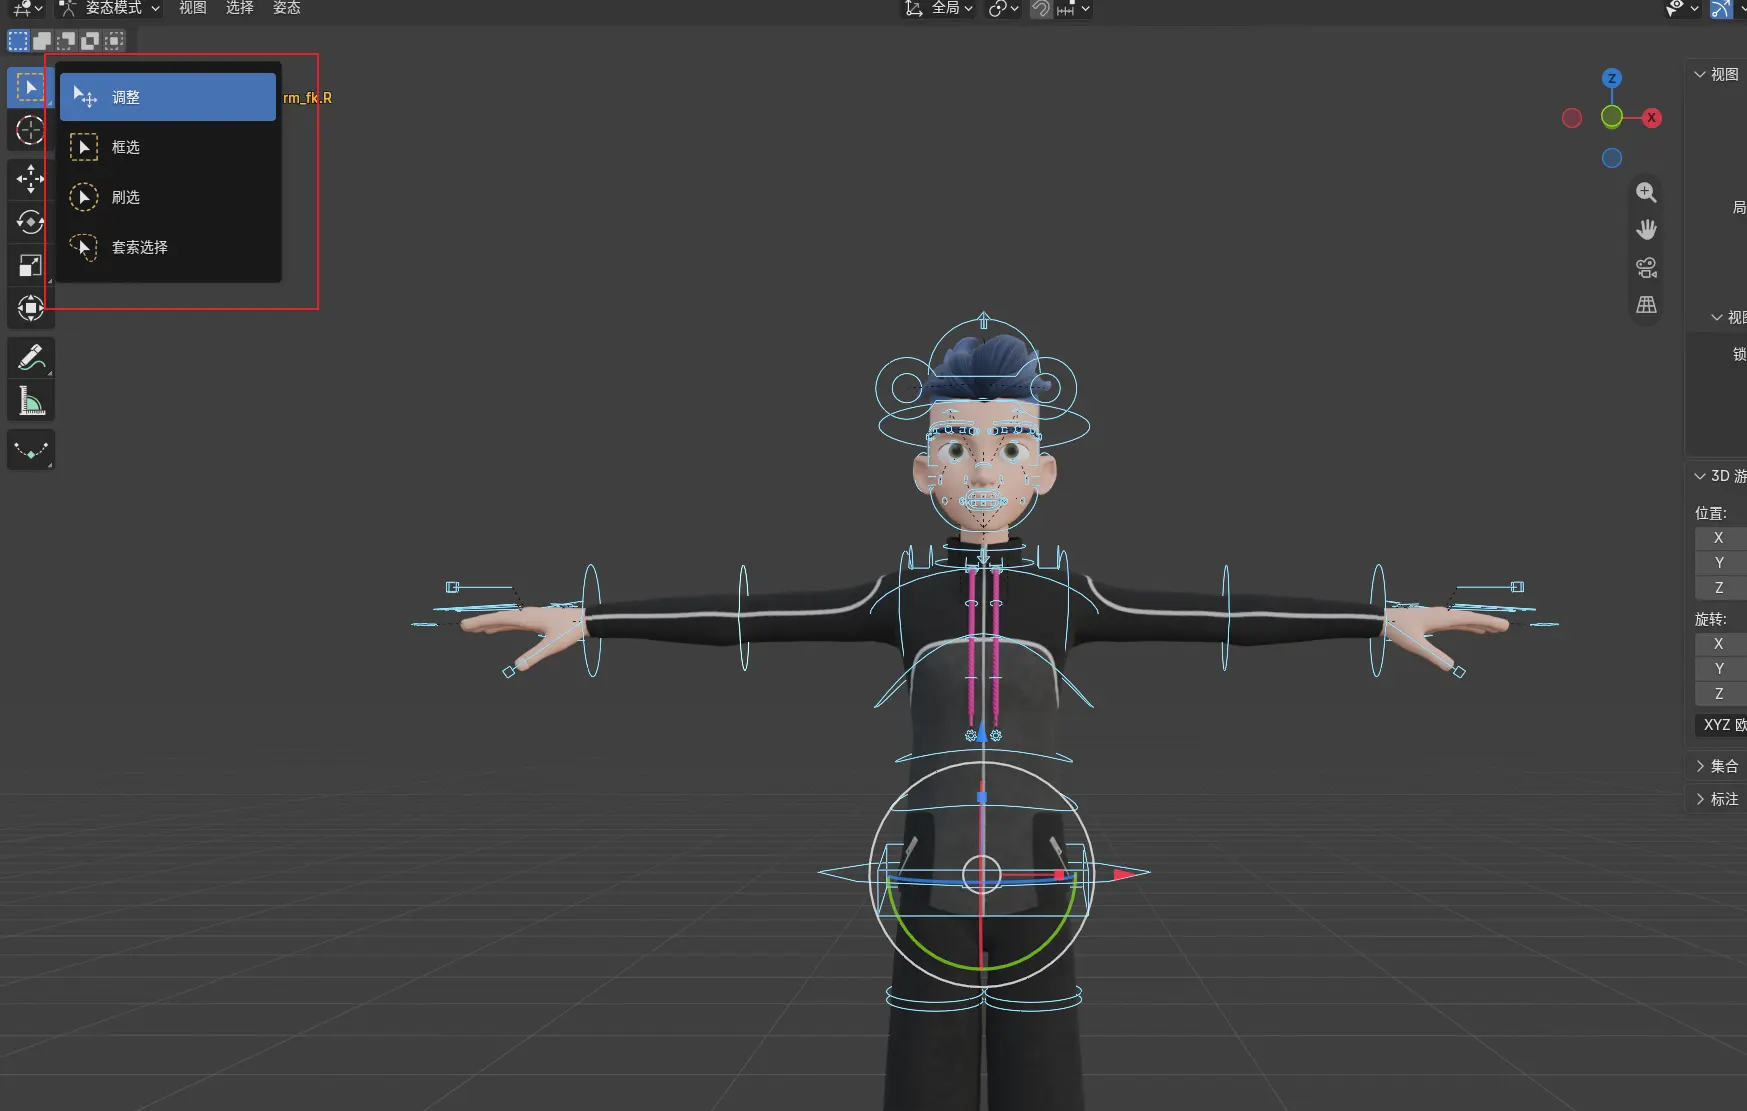Open the selectability and visibility dropdown
The width and height of the screenshot is (1747, 1111).
(x=1682, y=9)
